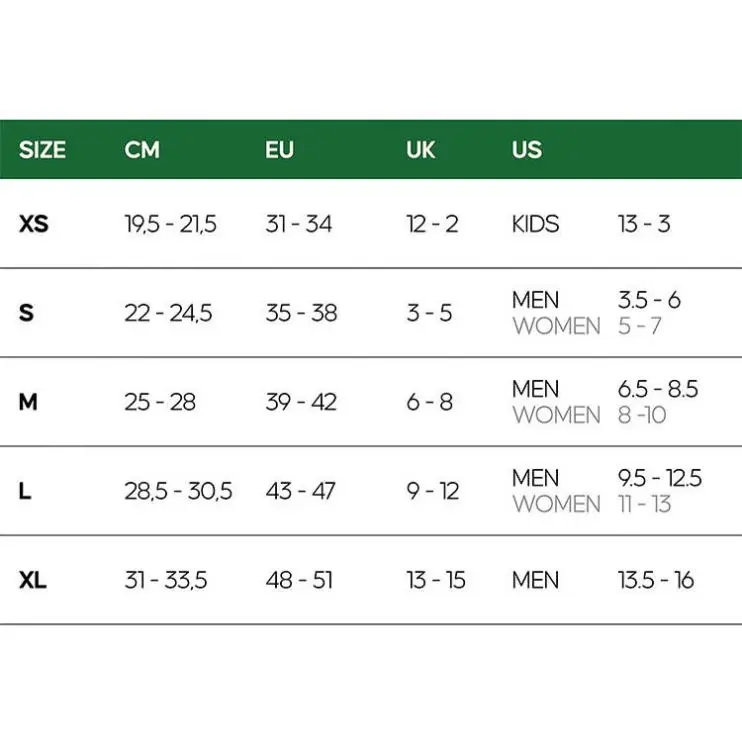Select the MEN 9.5 - 12.5 value
742x742 pixels.
click(660, 478)
